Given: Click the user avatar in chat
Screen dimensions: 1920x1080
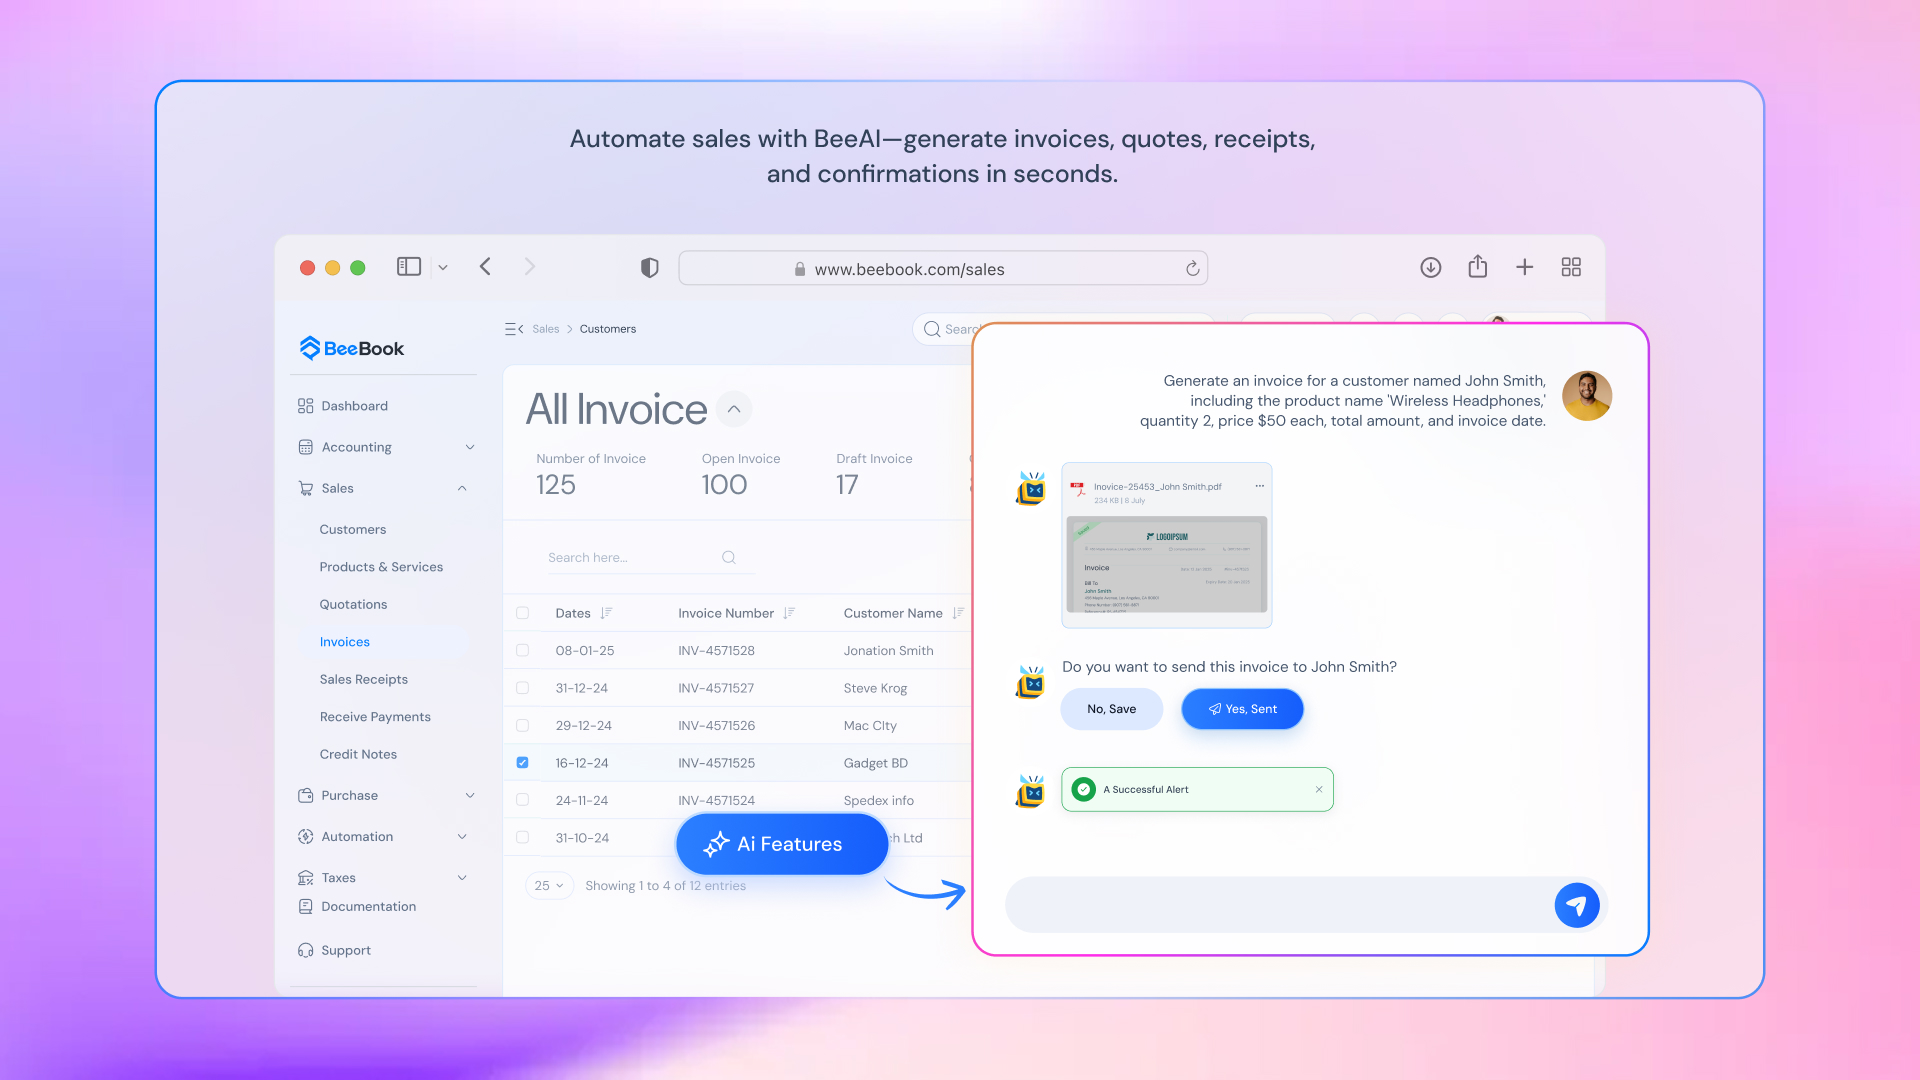Looking at the screenshot, I should coord(1587,396).
